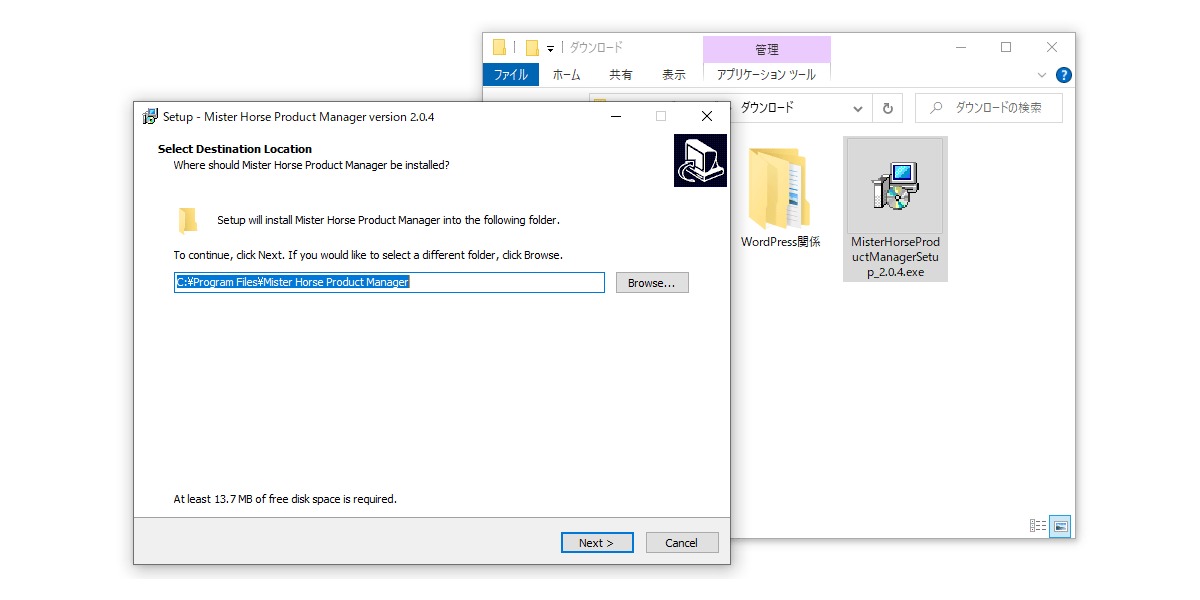Screen dimensions: 1200x600
Task: Open the ファイル menu in Explorer
Action: click(511, 74)
